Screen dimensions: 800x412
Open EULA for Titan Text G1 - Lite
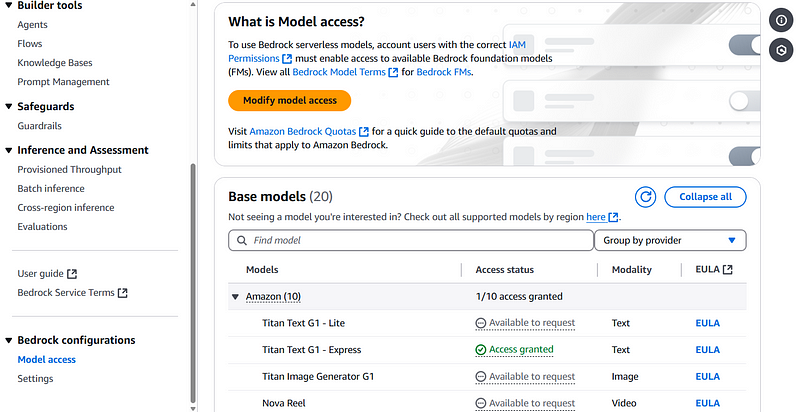coord(708,323)
